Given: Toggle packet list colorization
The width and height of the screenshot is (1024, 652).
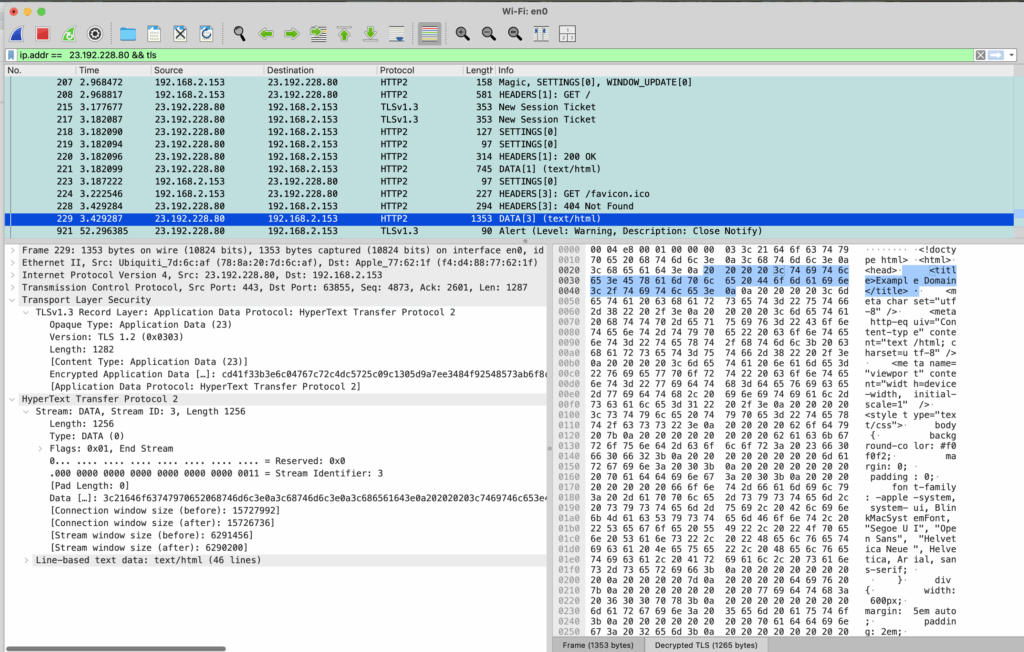Looking at the screenshot, I should 429,34.
